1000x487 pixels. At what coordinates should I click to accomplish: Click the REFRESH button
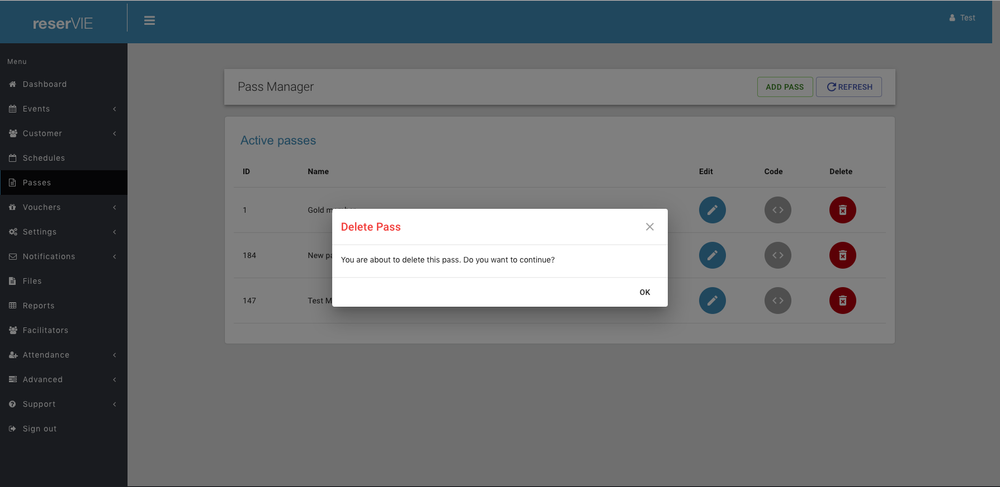[849, 87]
